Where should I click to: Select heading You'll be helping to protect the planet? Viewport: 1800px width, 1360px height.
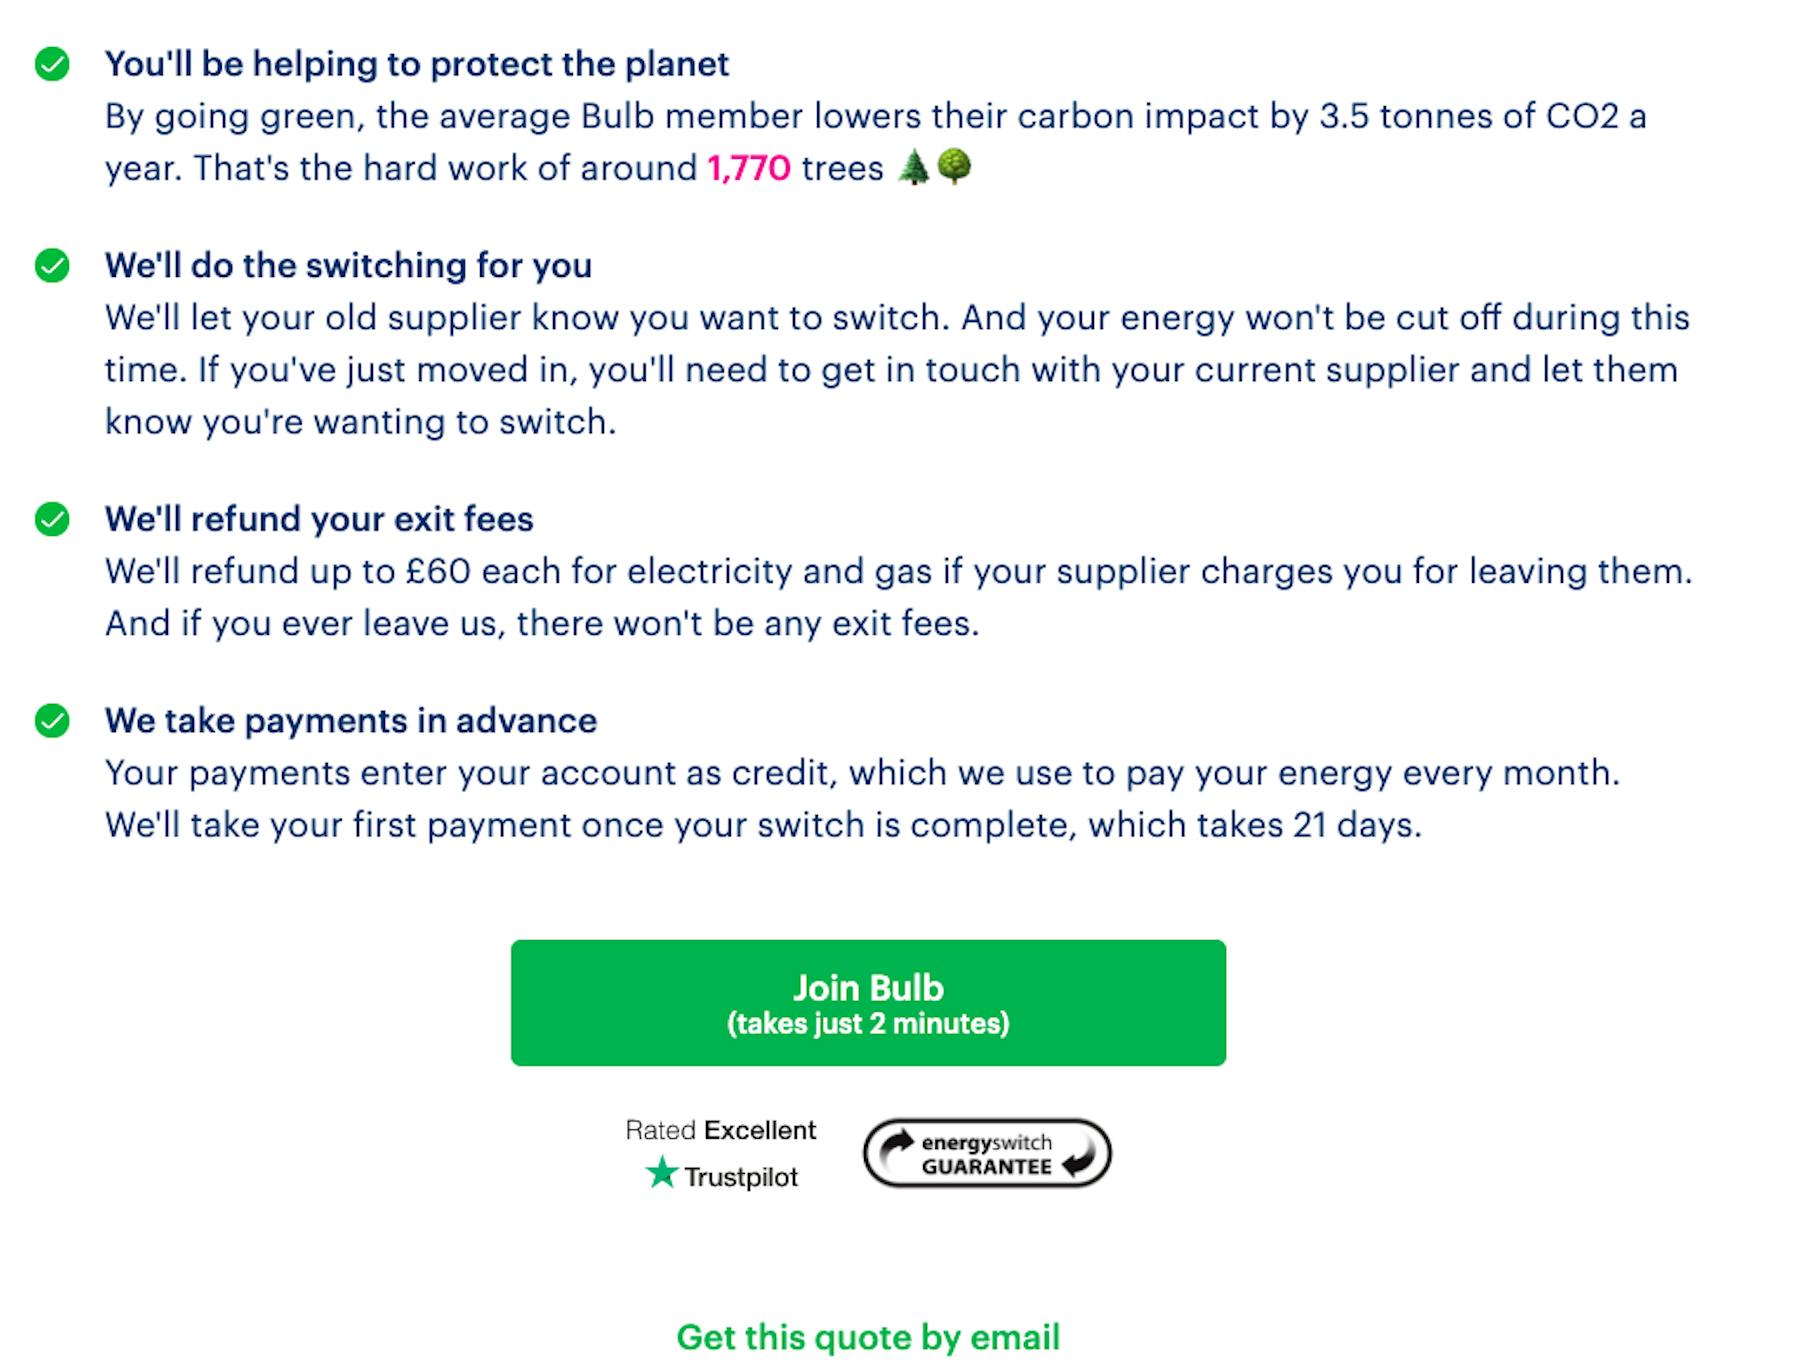tap(417, 64)
